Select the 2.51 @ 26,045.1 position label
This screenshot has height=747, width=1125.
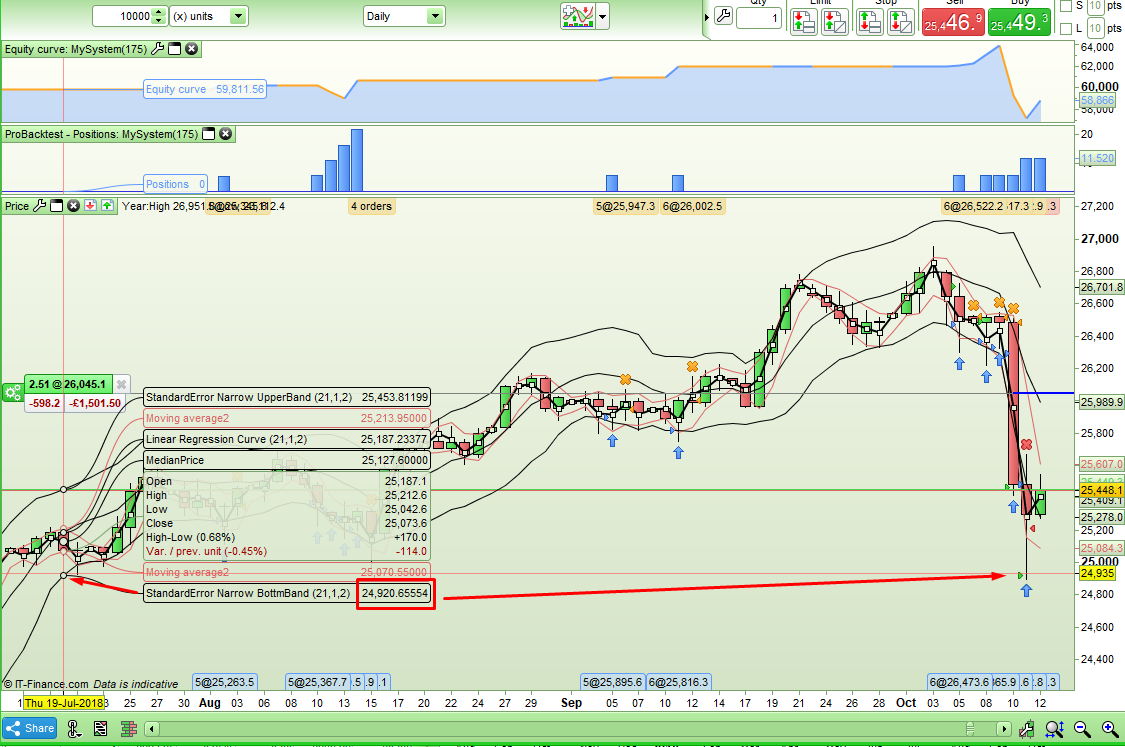click(x=67, y=384)
